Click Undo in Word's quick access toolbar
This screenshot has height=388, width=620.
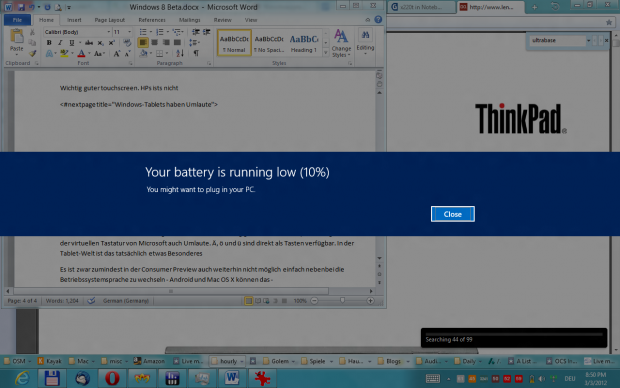point(32,7)
